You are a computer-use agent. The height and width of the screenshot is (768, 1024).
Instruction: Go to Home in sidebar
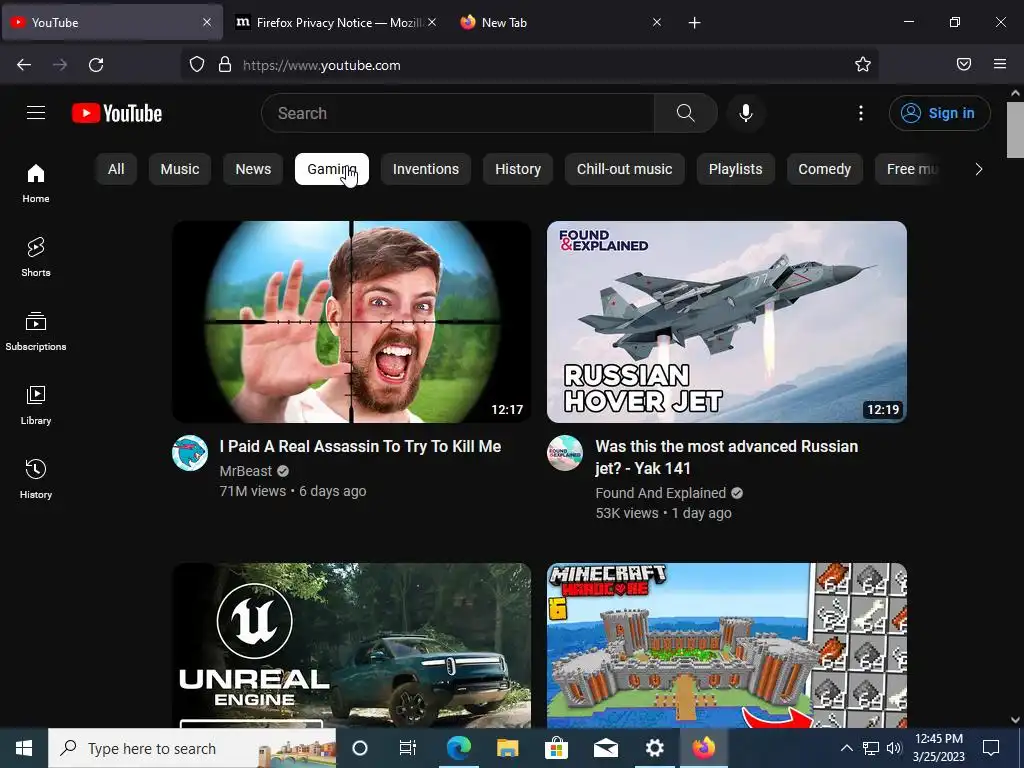point(36,184)
